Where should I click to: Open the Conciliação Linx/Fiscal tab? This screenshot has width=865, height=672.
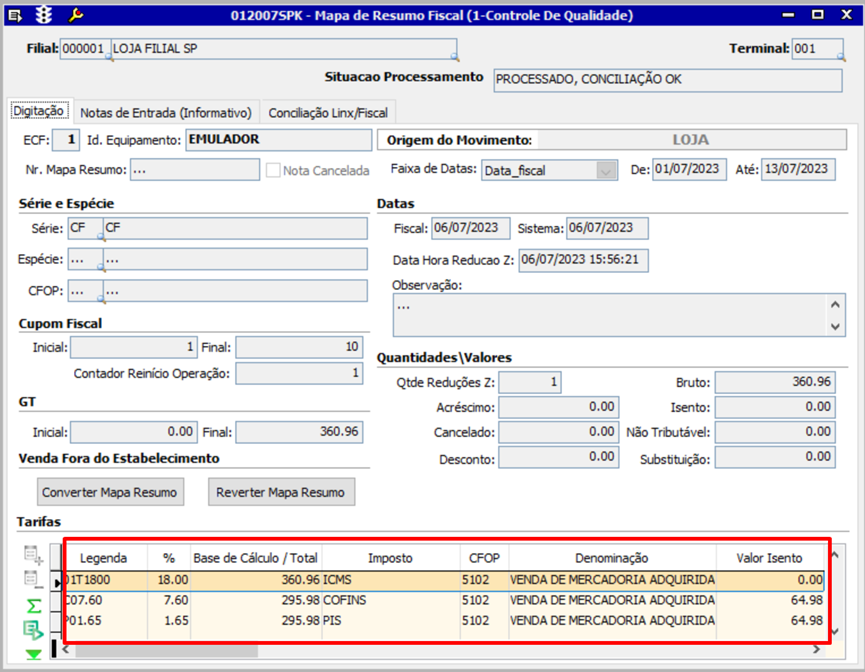coord(329,113)
